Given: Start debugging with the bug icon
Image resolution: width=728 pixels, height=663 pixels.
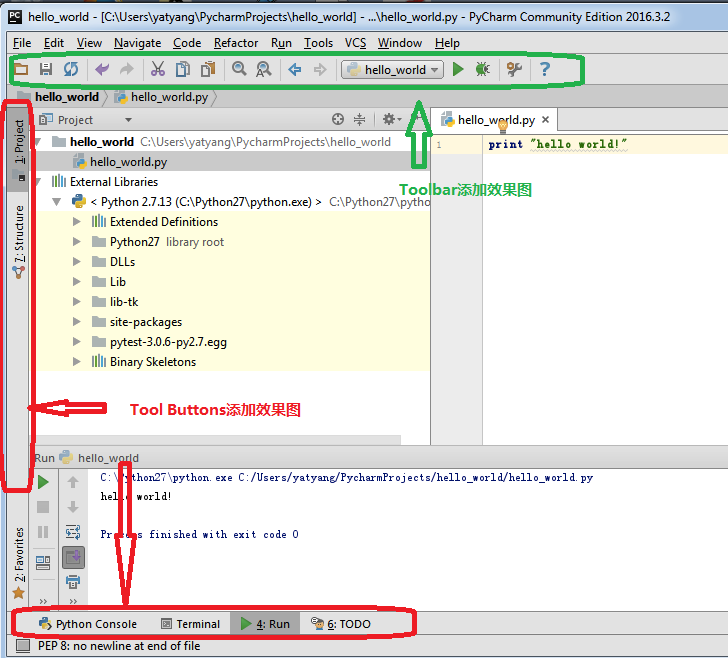Looking at the screenshot, I should pyautogui.click(x=483, y=70).
